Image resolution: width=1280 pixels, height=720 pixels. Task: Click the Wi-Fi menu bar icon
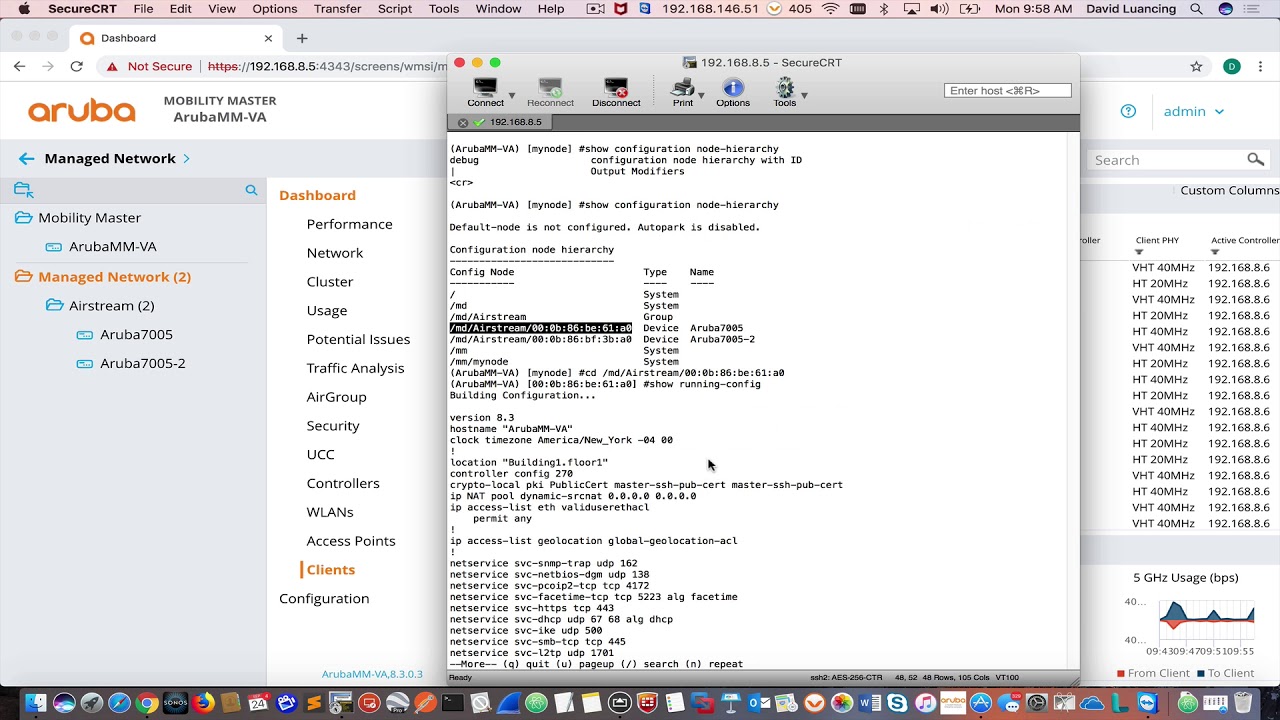pos(831,9)
